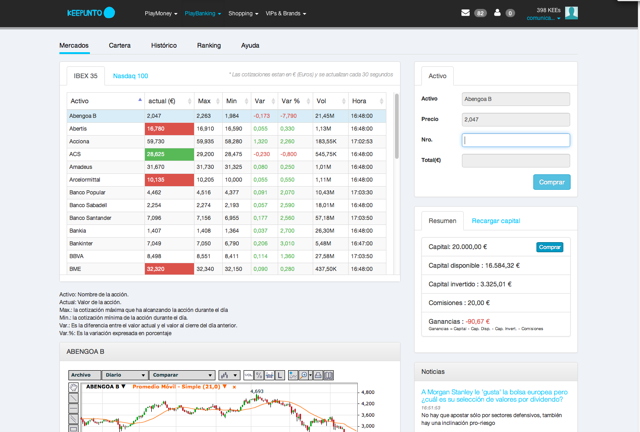The height and width of the screenshot is (432, 640).
Task: Select the horizontal line chart tool
Action: click(73, 408)
